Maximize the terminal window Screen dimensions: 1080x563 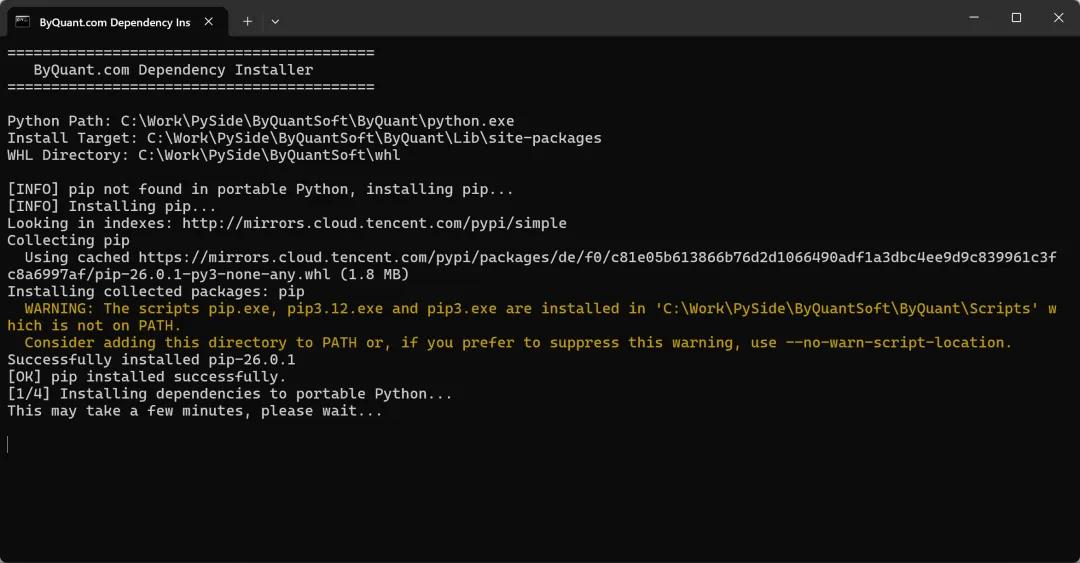tap(1016, 18)
